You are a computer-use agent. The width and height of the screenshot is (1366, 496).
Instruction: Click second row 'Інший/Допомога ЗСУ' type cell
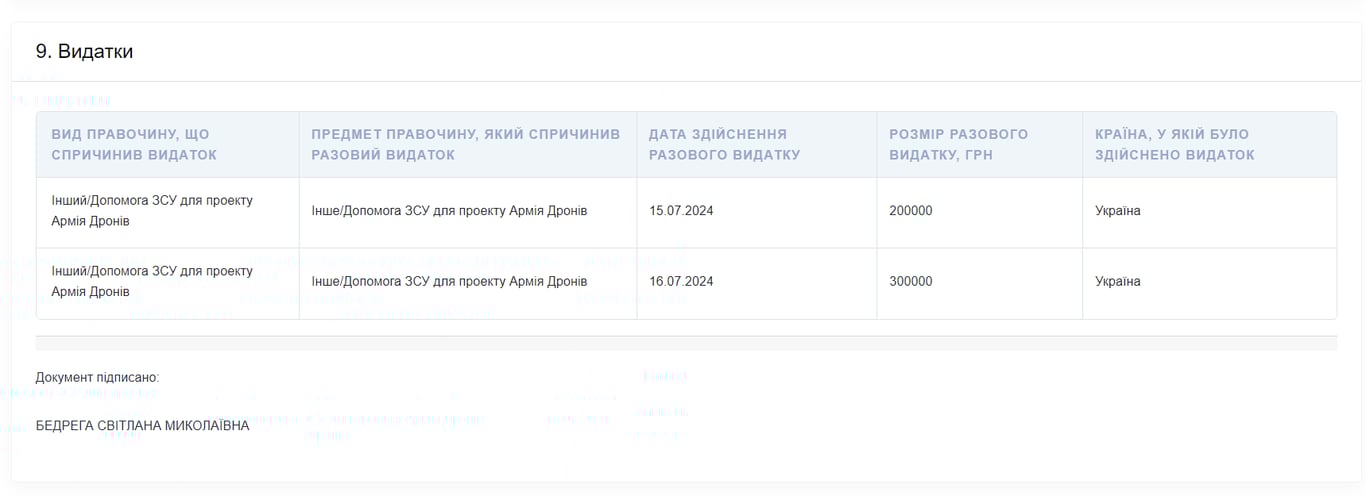pyautogui.click(x=152, y=282)
